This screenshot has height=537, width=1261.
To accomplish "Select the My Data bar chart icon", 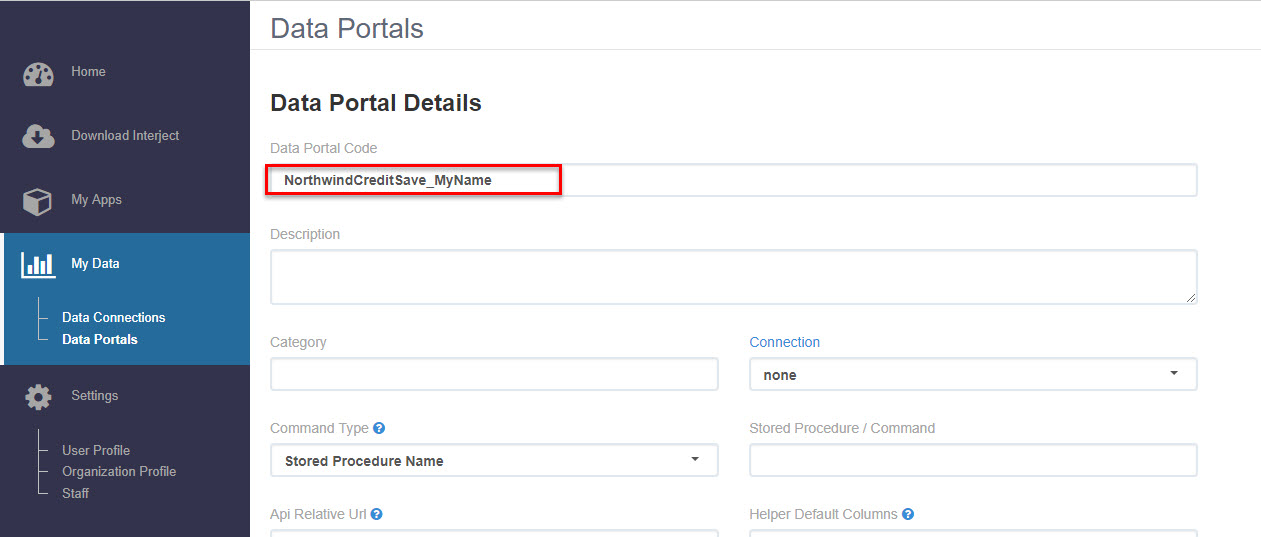I will [x=38, y=264].
